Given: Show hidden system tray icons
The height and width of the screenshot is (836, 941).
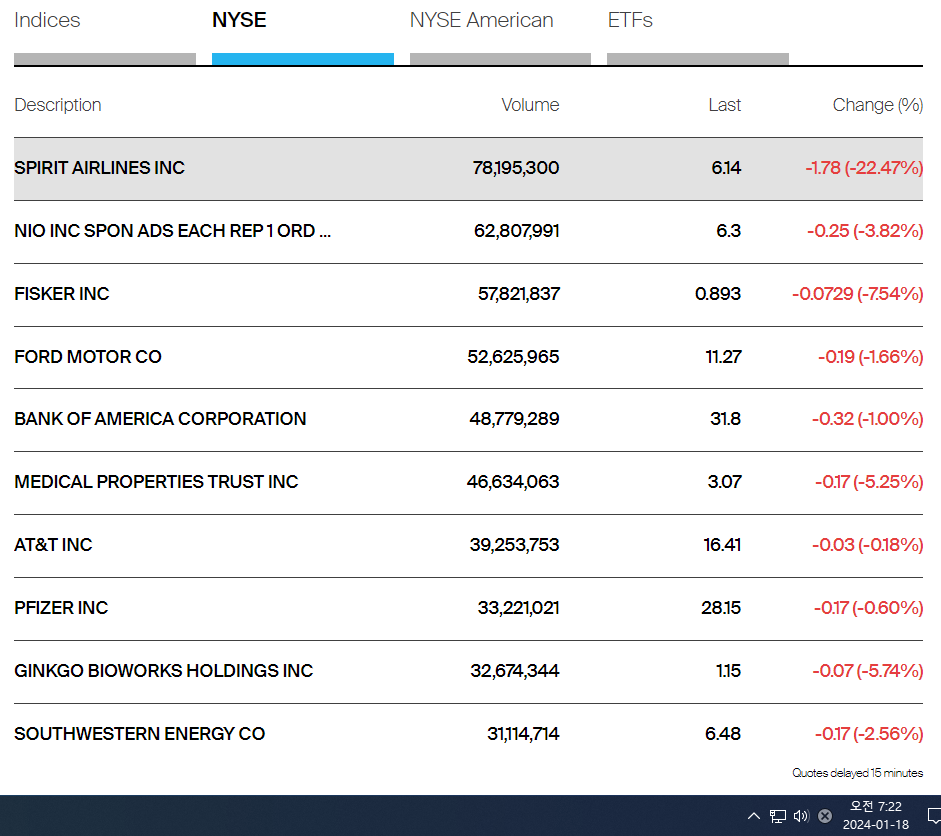Looking at the screenshot, I should pos(754,816).
